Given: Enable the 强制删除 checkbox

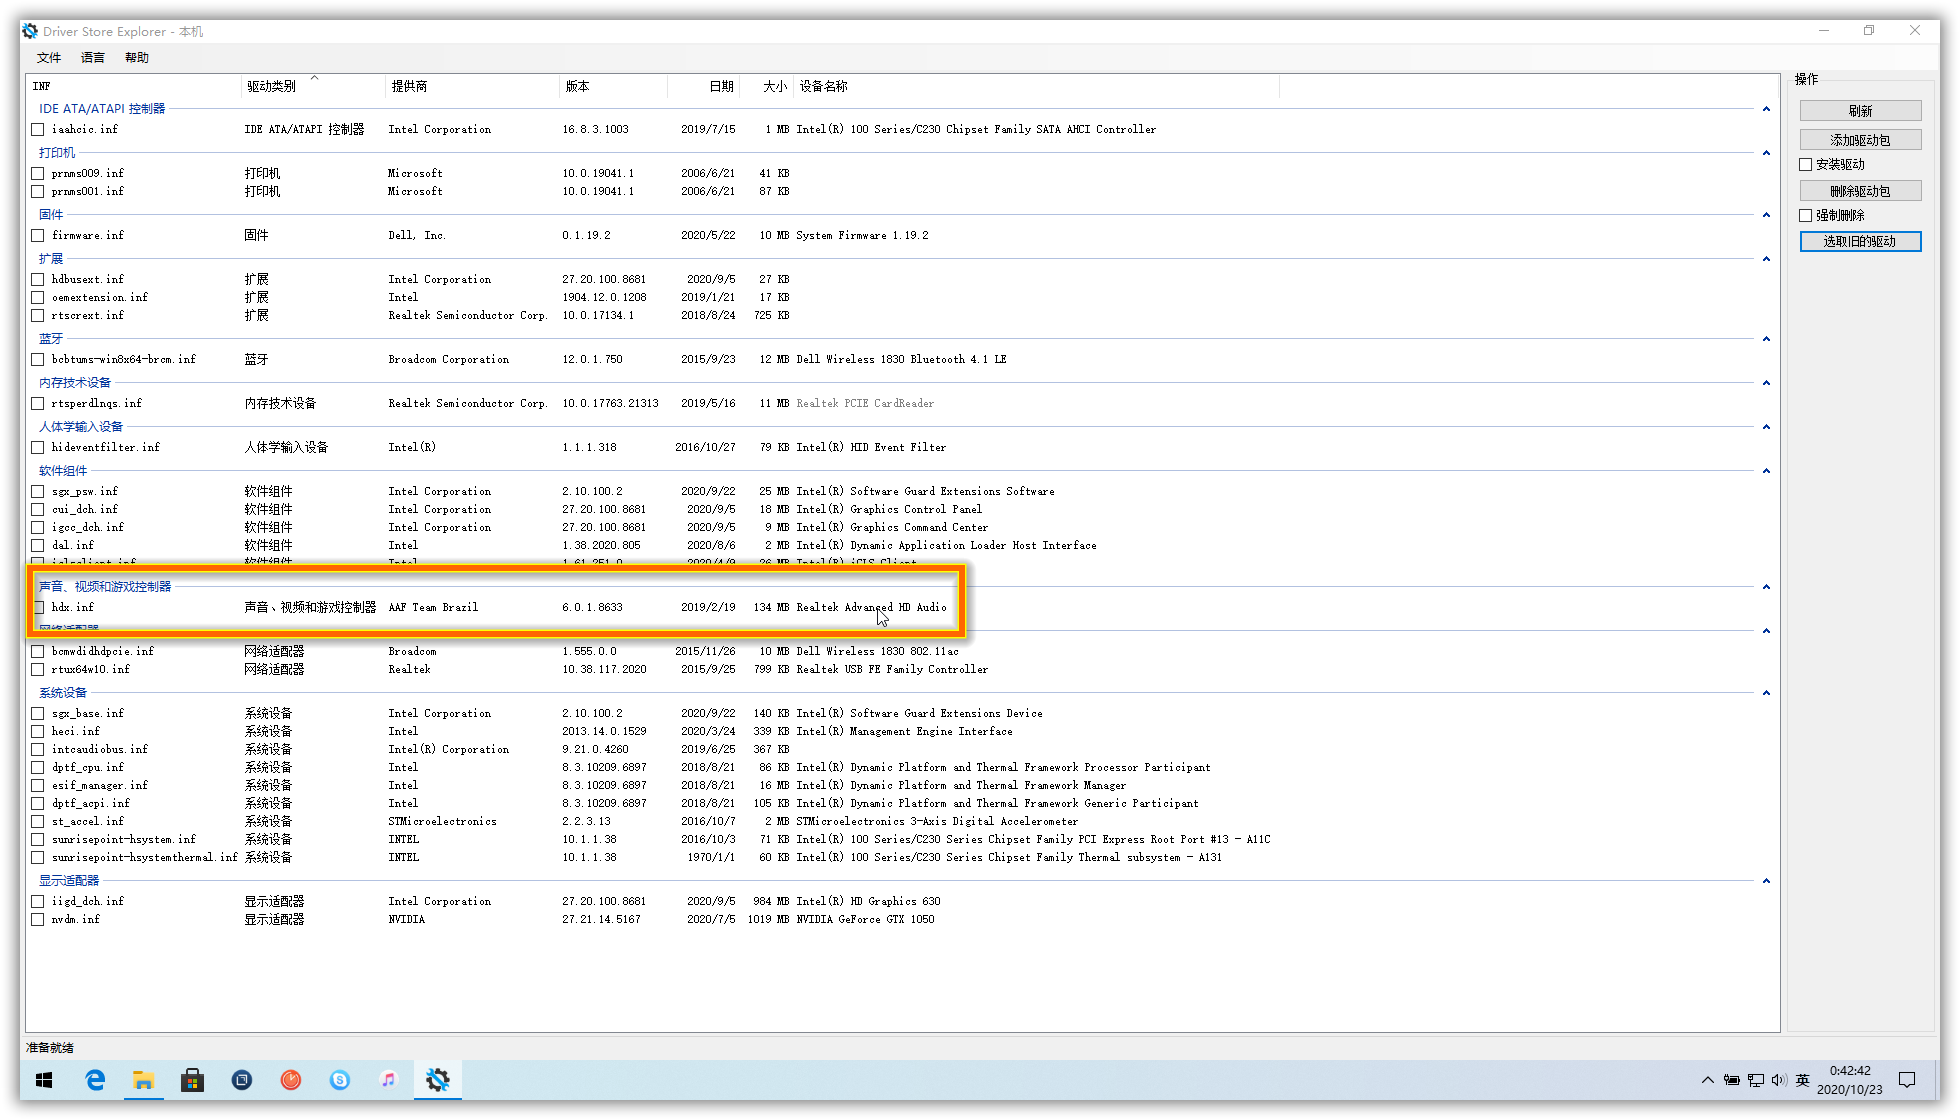Looking at the screenshot, I should coord(1806,216).
